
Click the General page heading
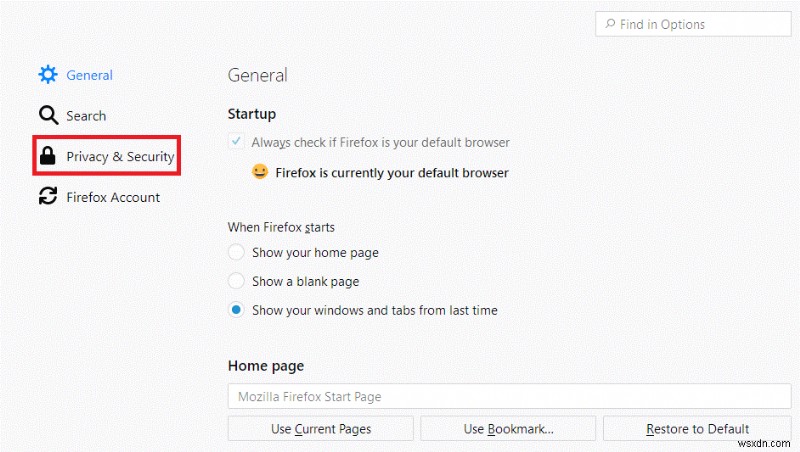coord(257,75)
